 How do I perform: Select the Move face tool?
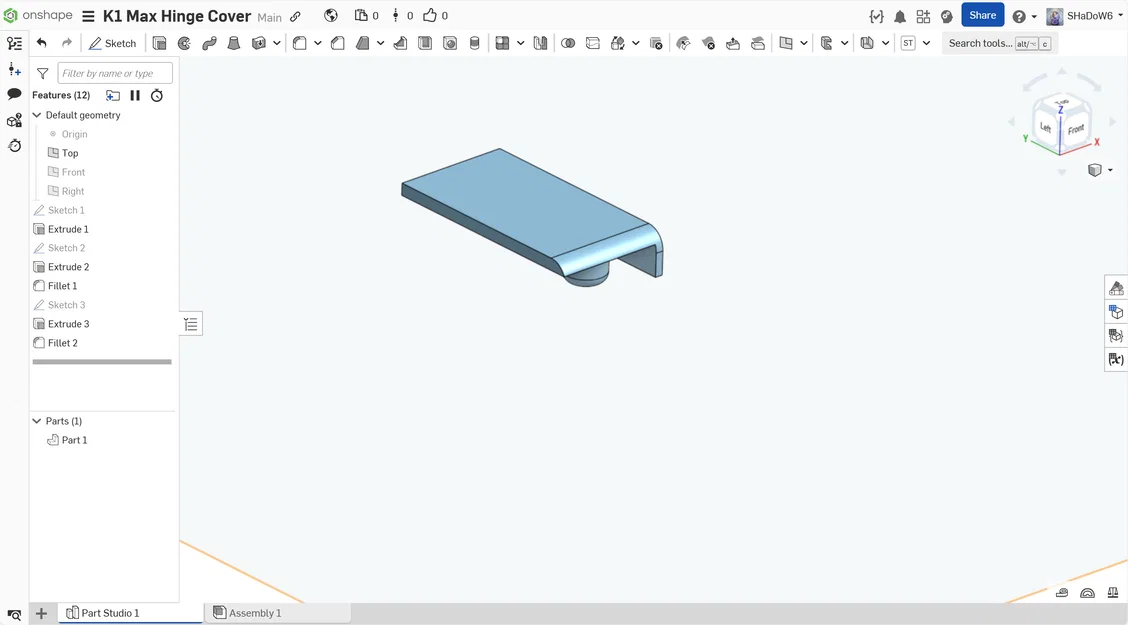click(733, 43)
